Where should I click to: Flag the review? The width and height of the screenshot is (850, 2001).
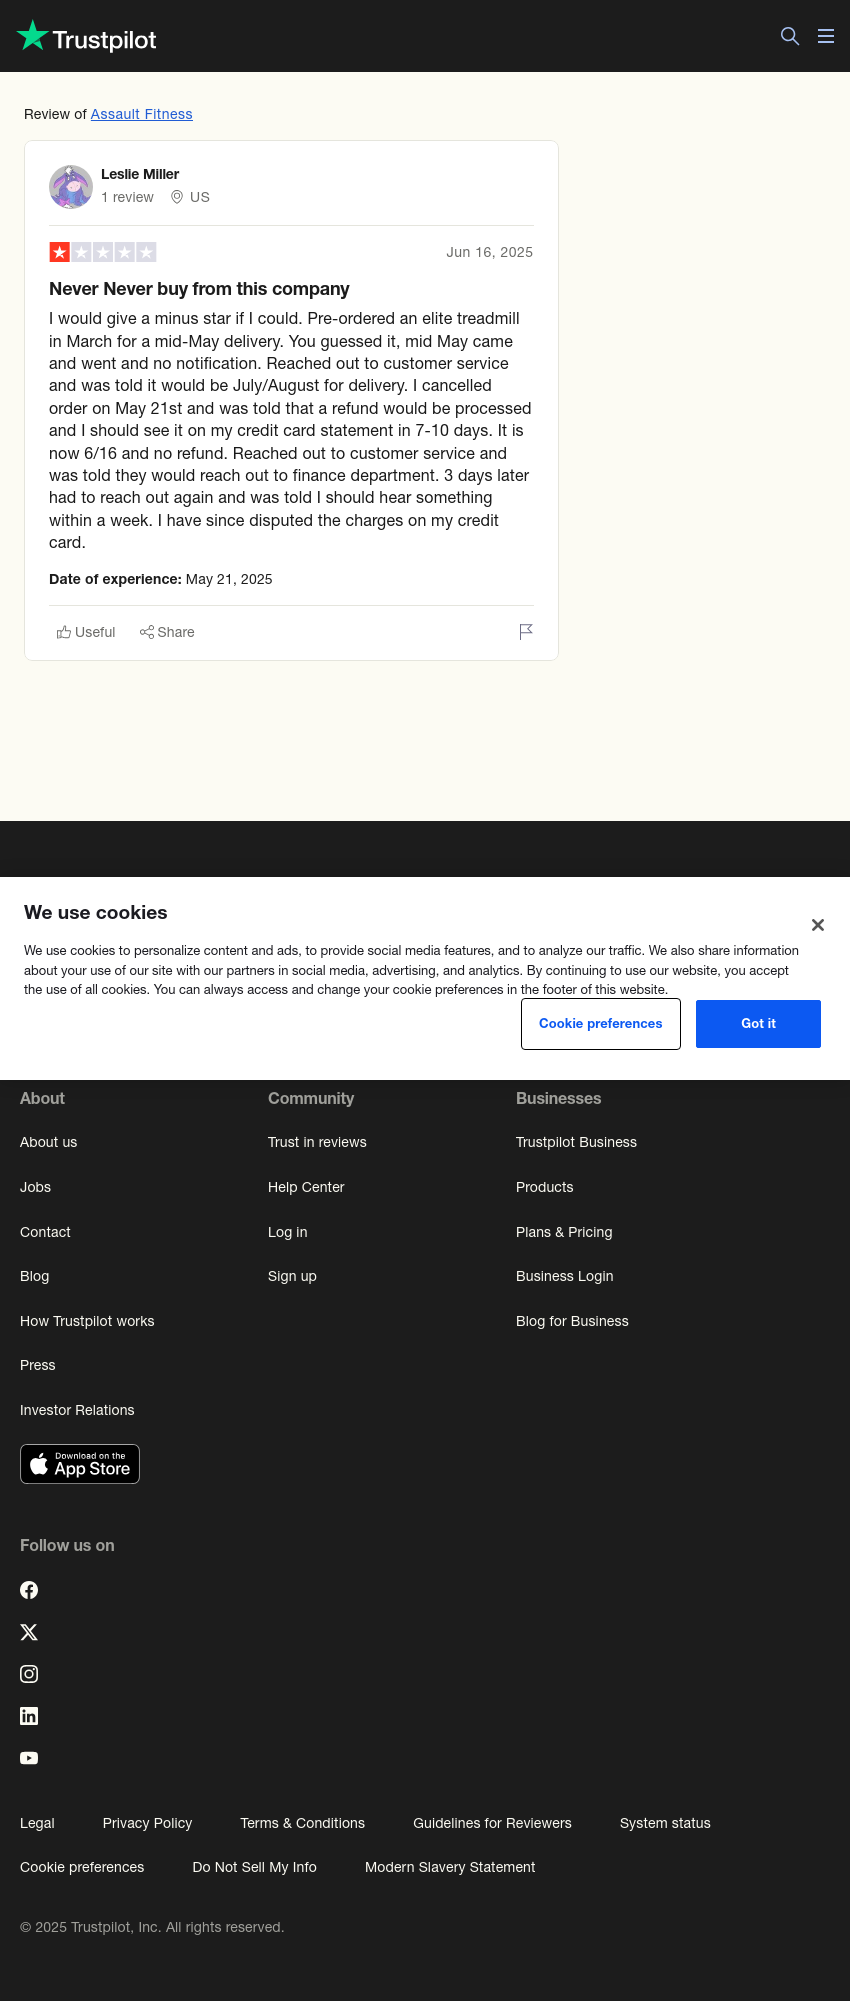(526, 631)
